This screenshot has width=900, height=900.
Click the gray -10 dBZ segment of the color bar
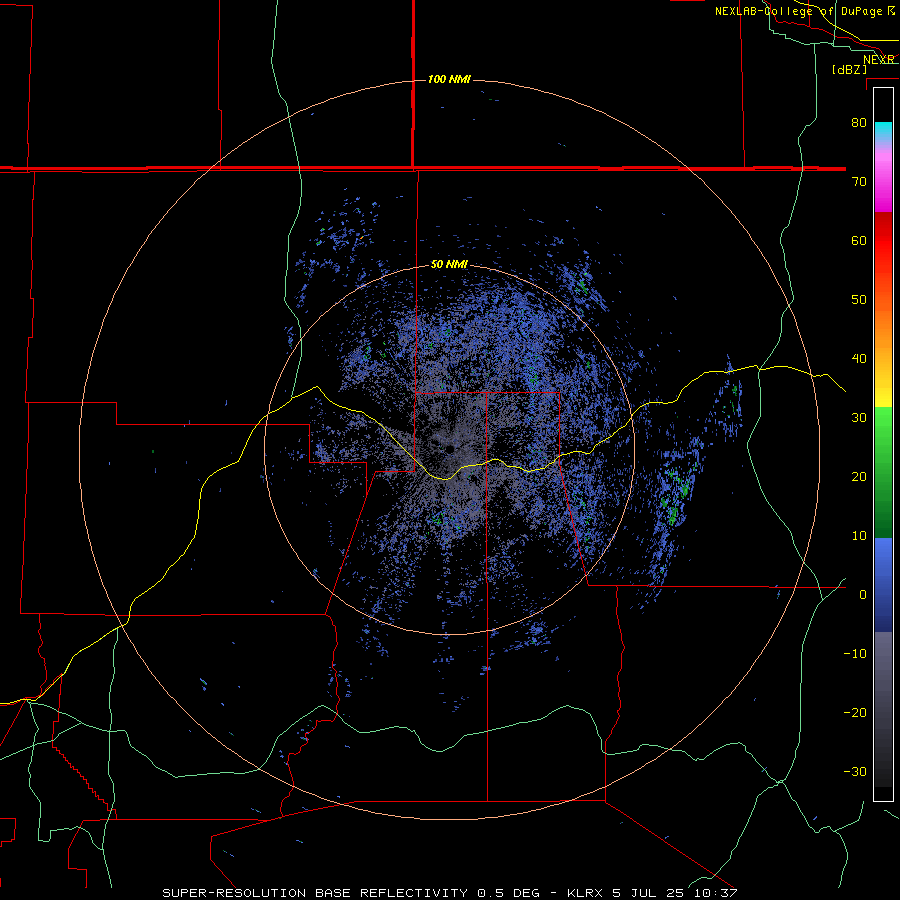(883, 654)
